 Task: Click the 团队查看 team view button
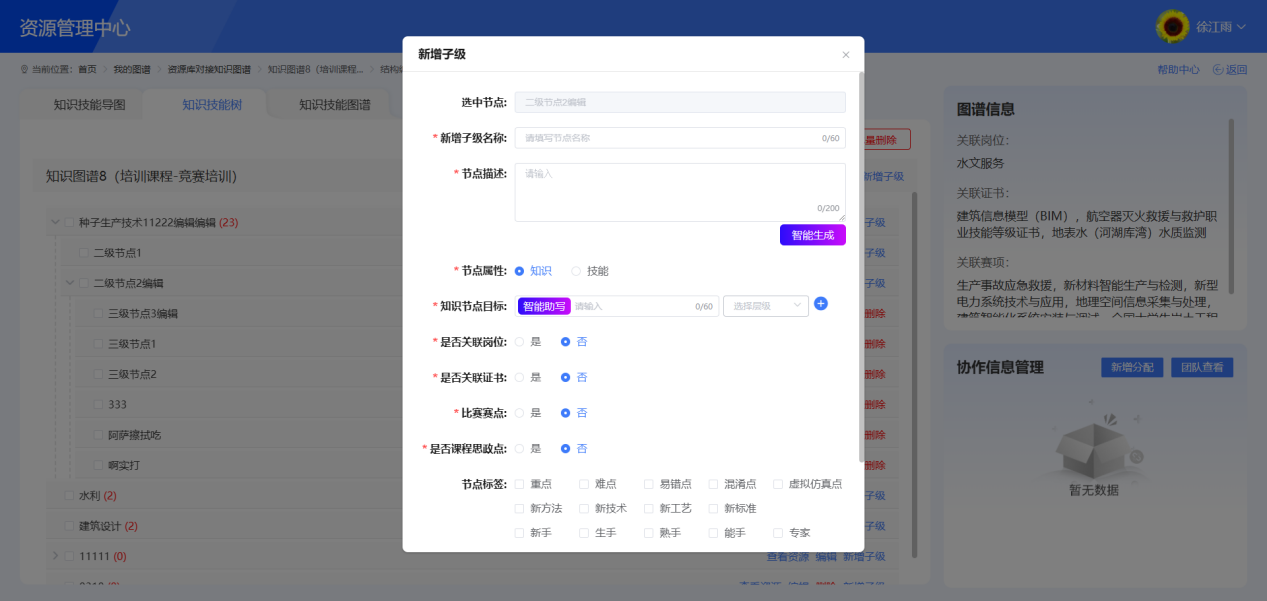click(1203, 366)
